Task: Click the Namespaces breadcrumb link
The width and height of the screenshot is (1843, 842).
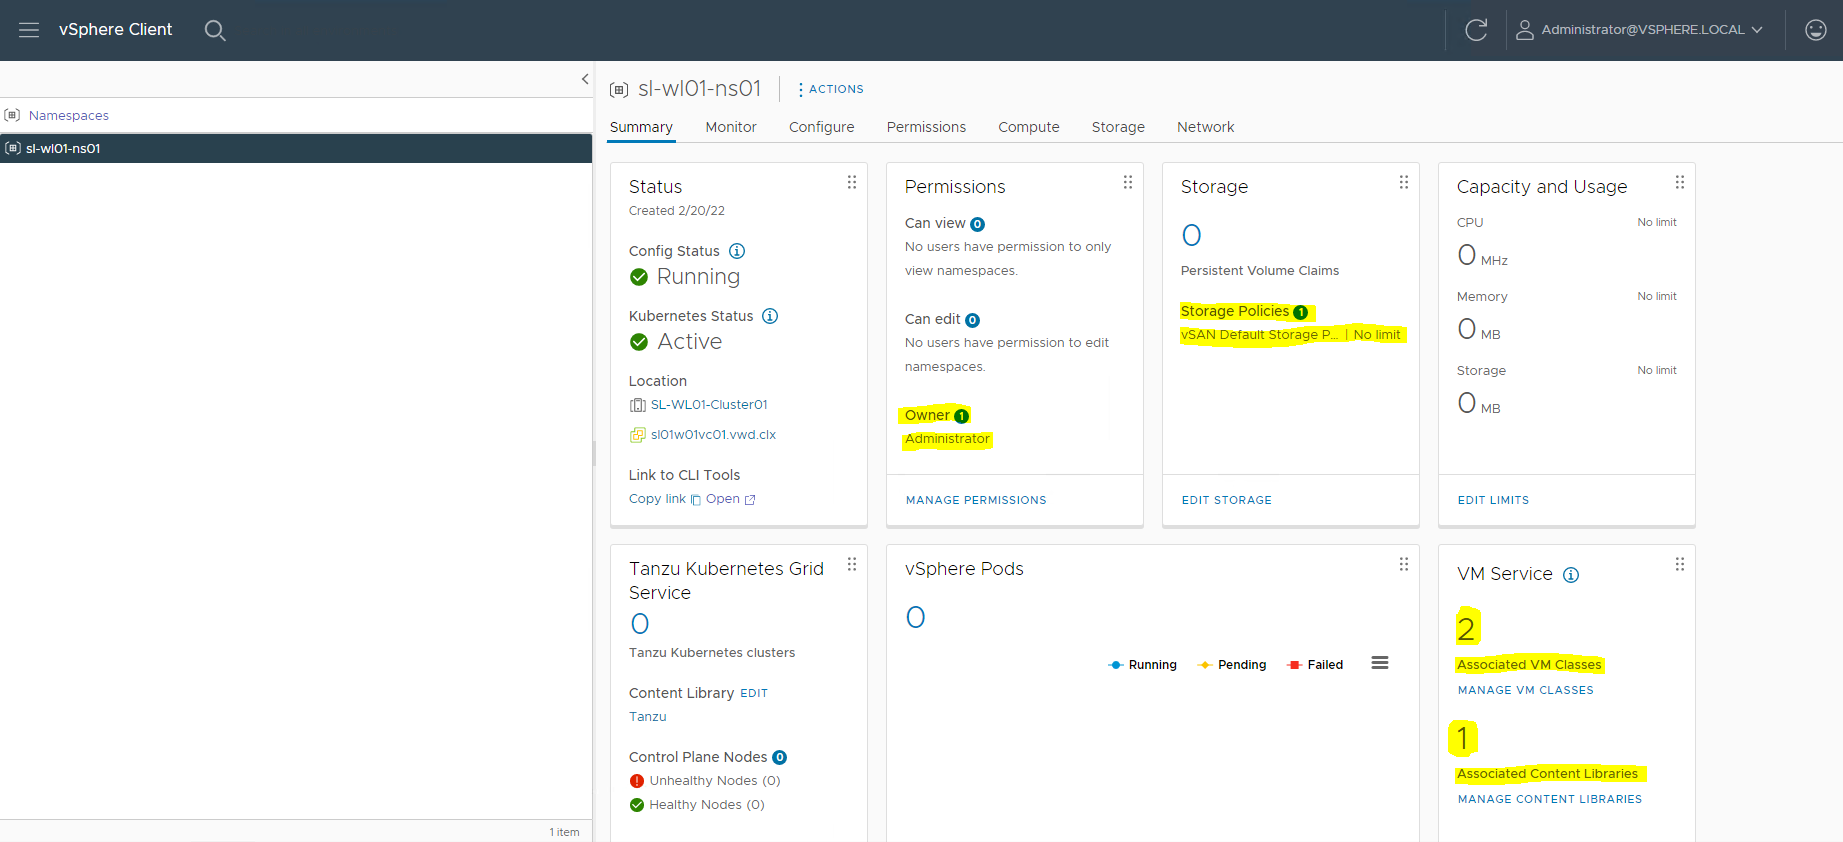Action: coord(69,115)
